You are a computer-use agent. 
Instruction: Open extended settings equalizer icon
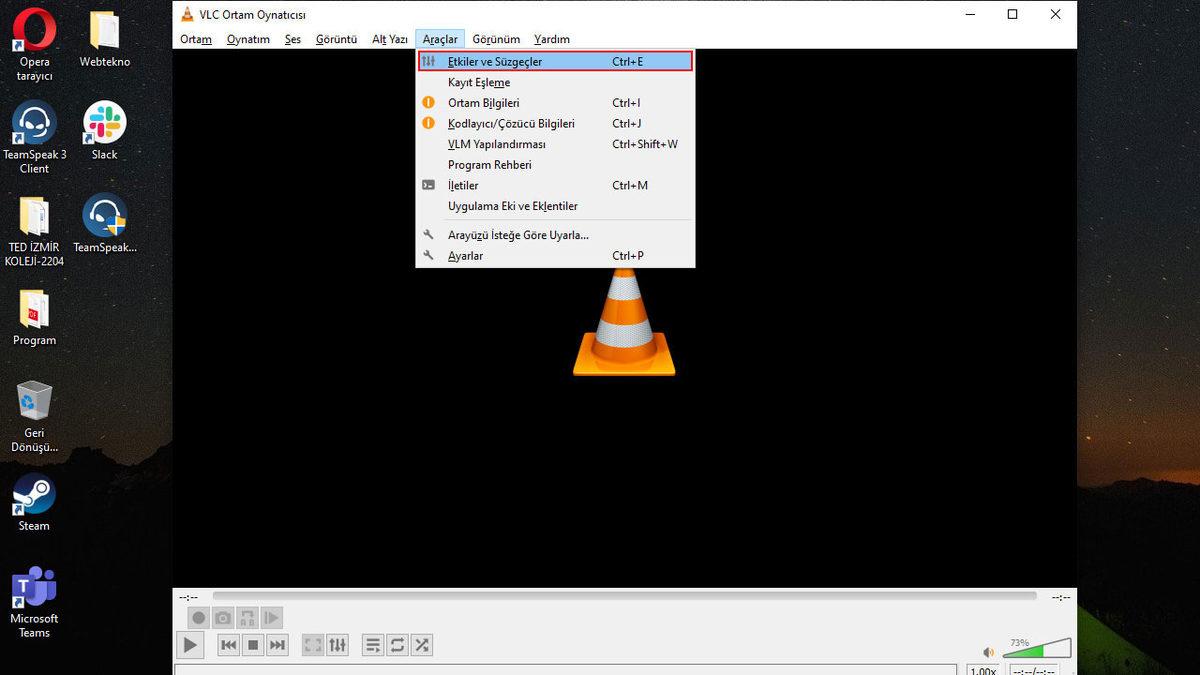tap(337, 645)
